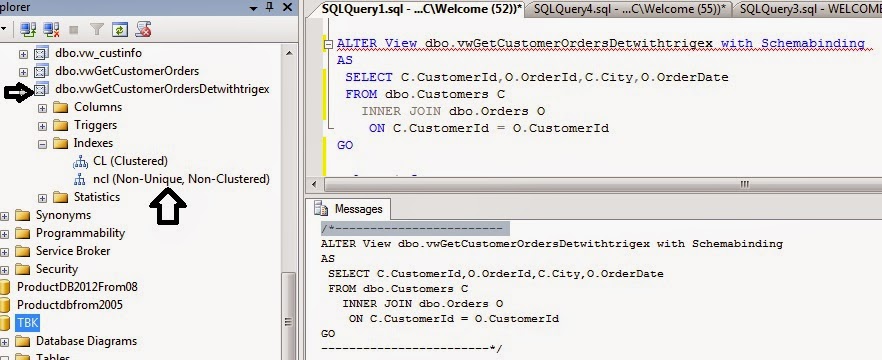882x360 pixels.
Task: Stop the Object Explorer action
Action: 74,29
